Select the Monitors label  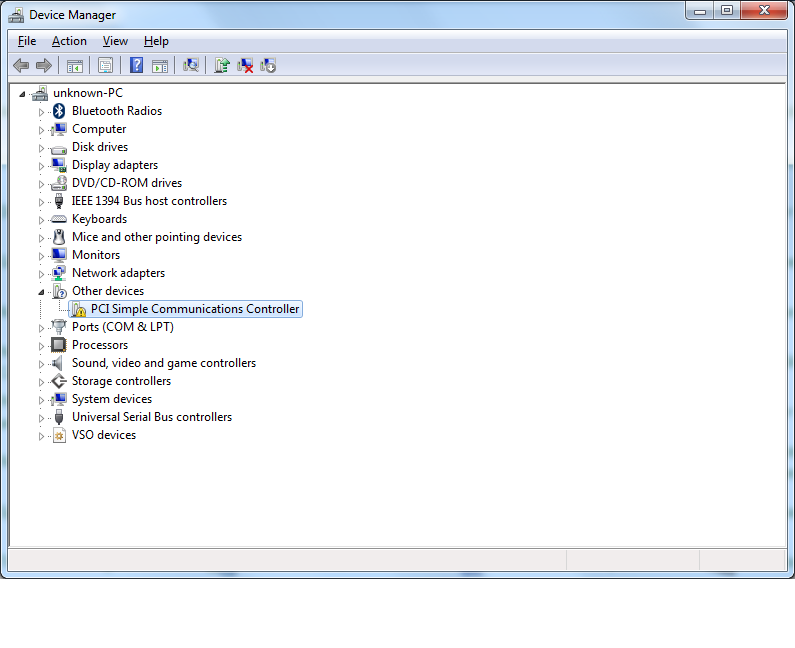coord(96,255)
